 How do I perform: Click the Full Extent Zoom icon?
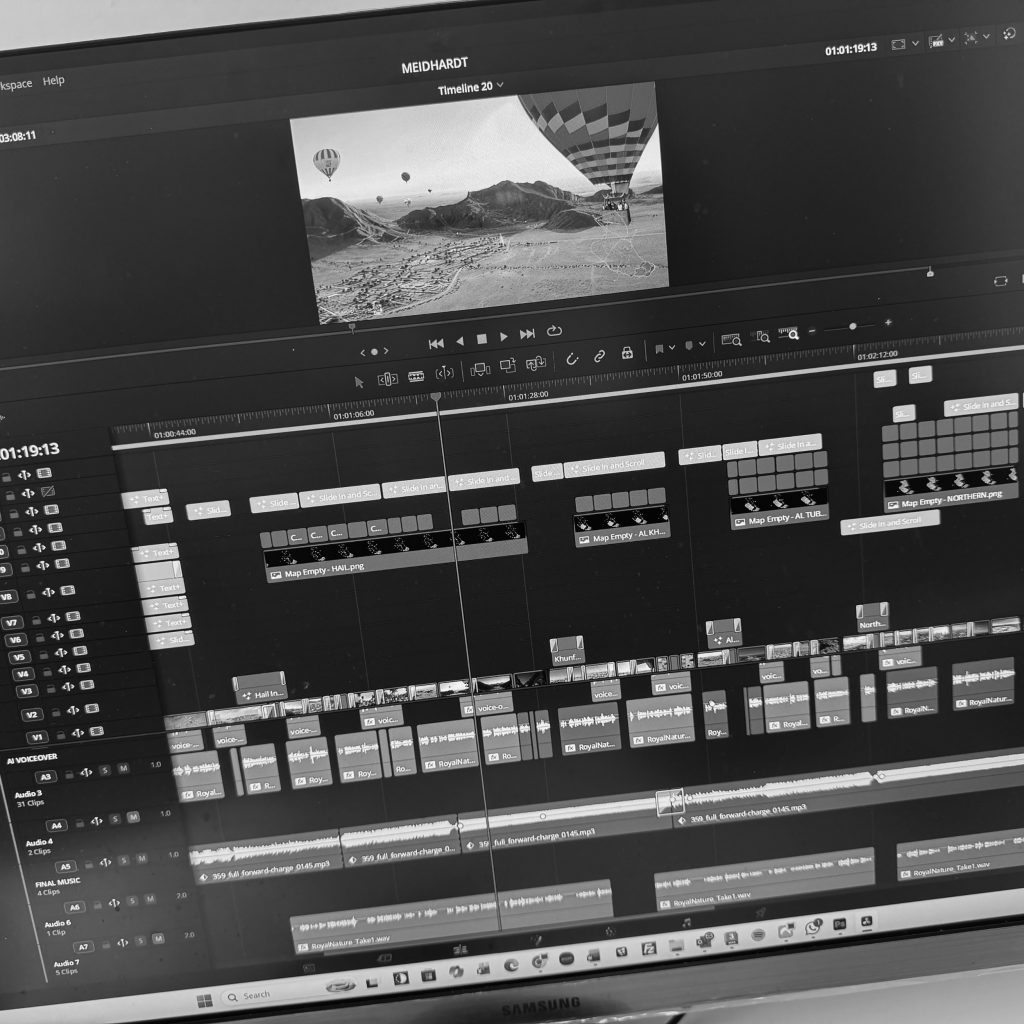coord(731,340)
